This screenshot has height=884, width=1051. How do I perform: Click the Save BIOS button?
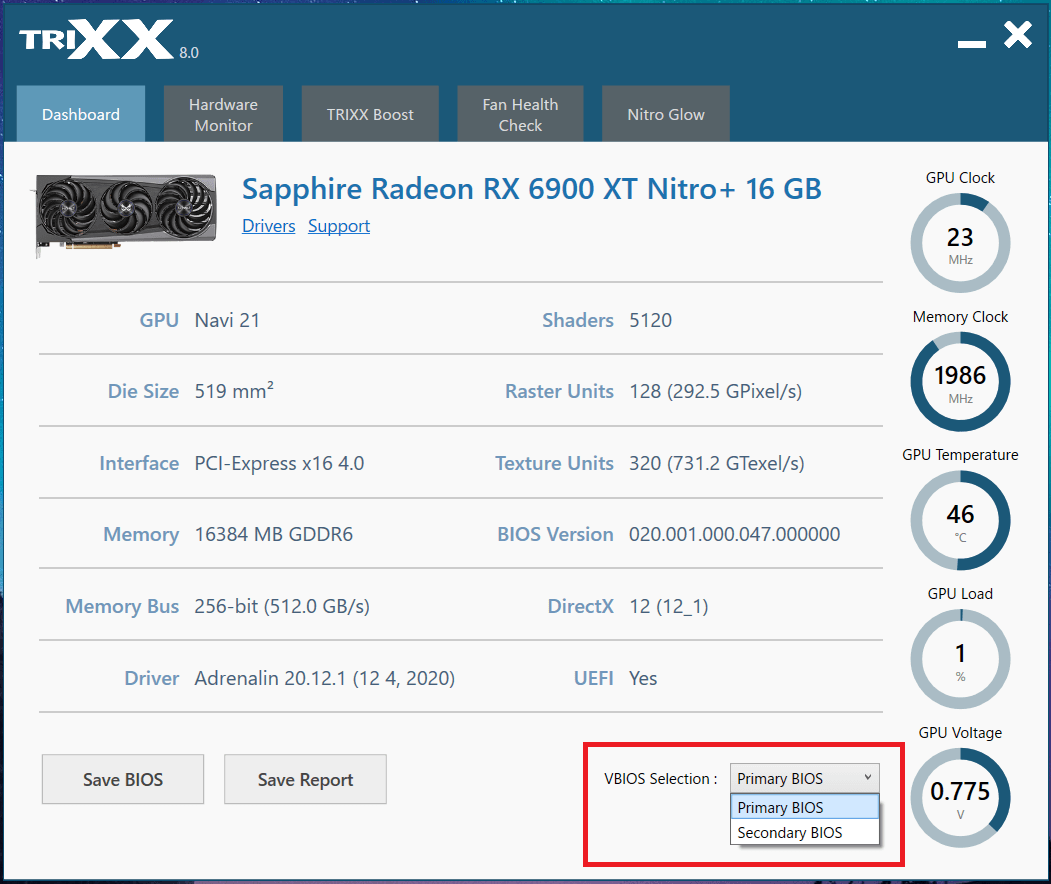[123, 779]
